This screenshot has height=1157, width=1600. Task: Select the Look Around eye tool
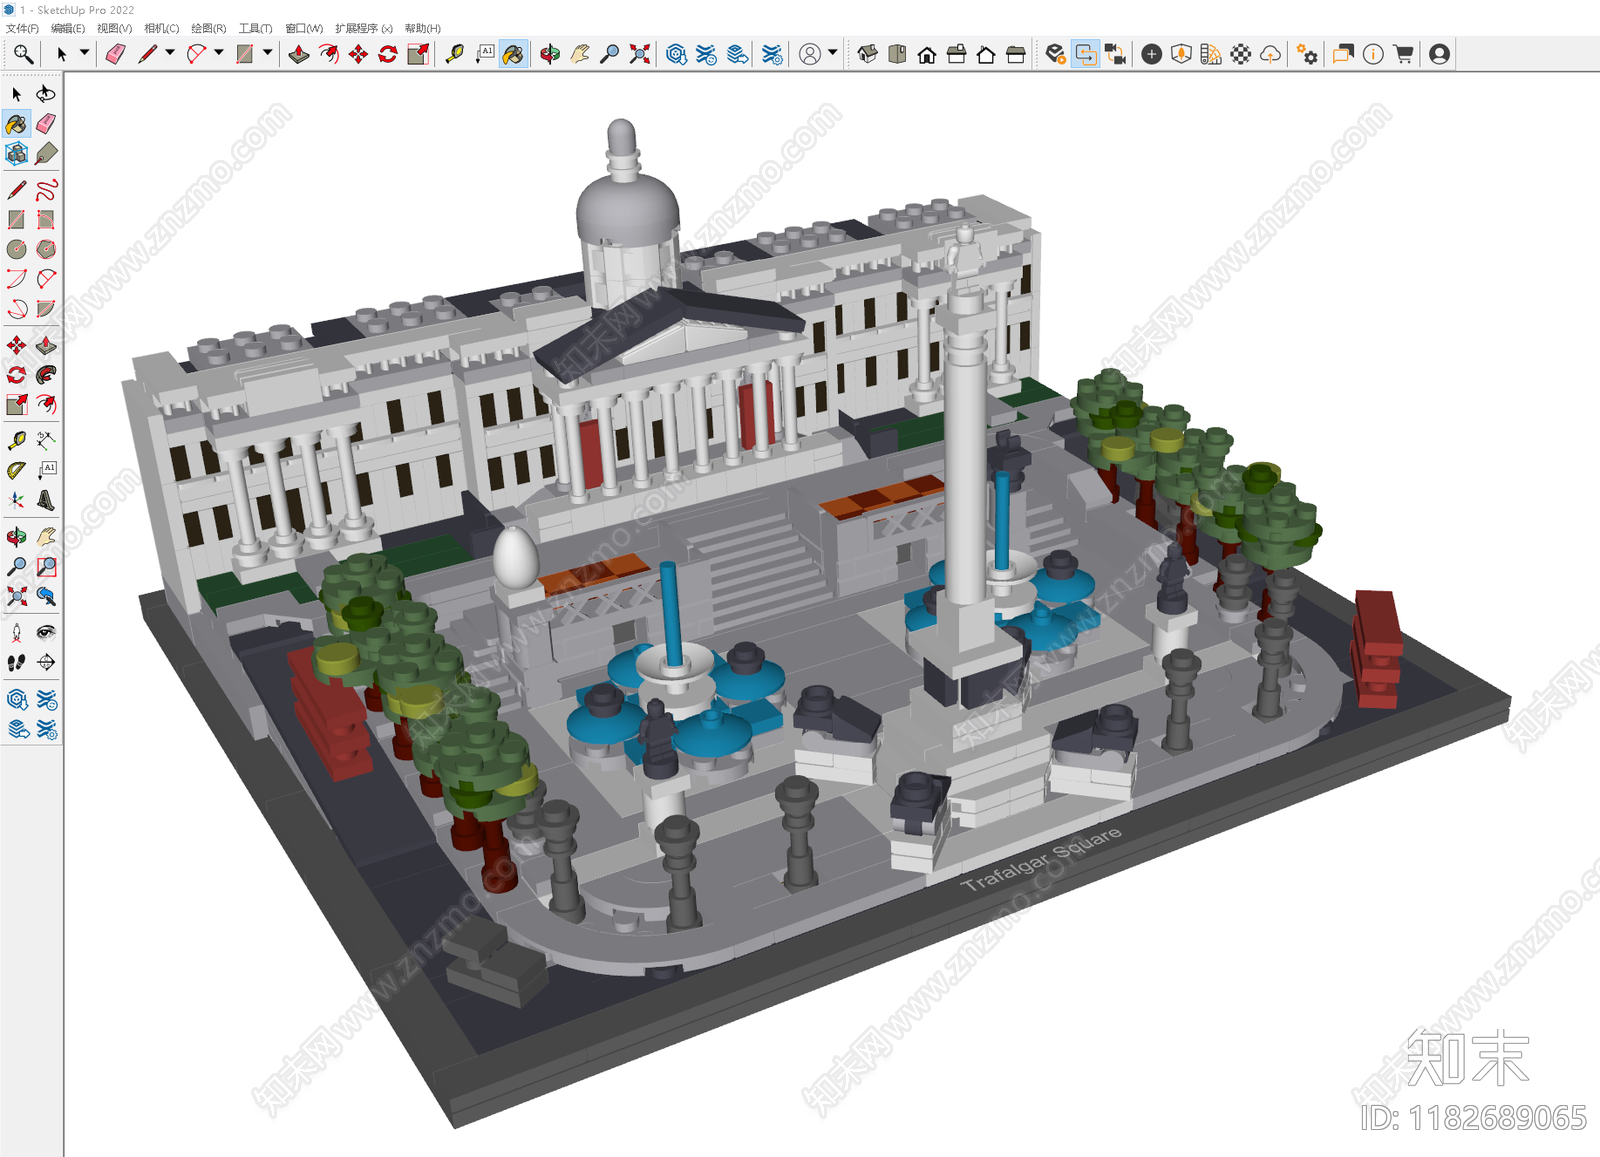(x=46, y=633)
